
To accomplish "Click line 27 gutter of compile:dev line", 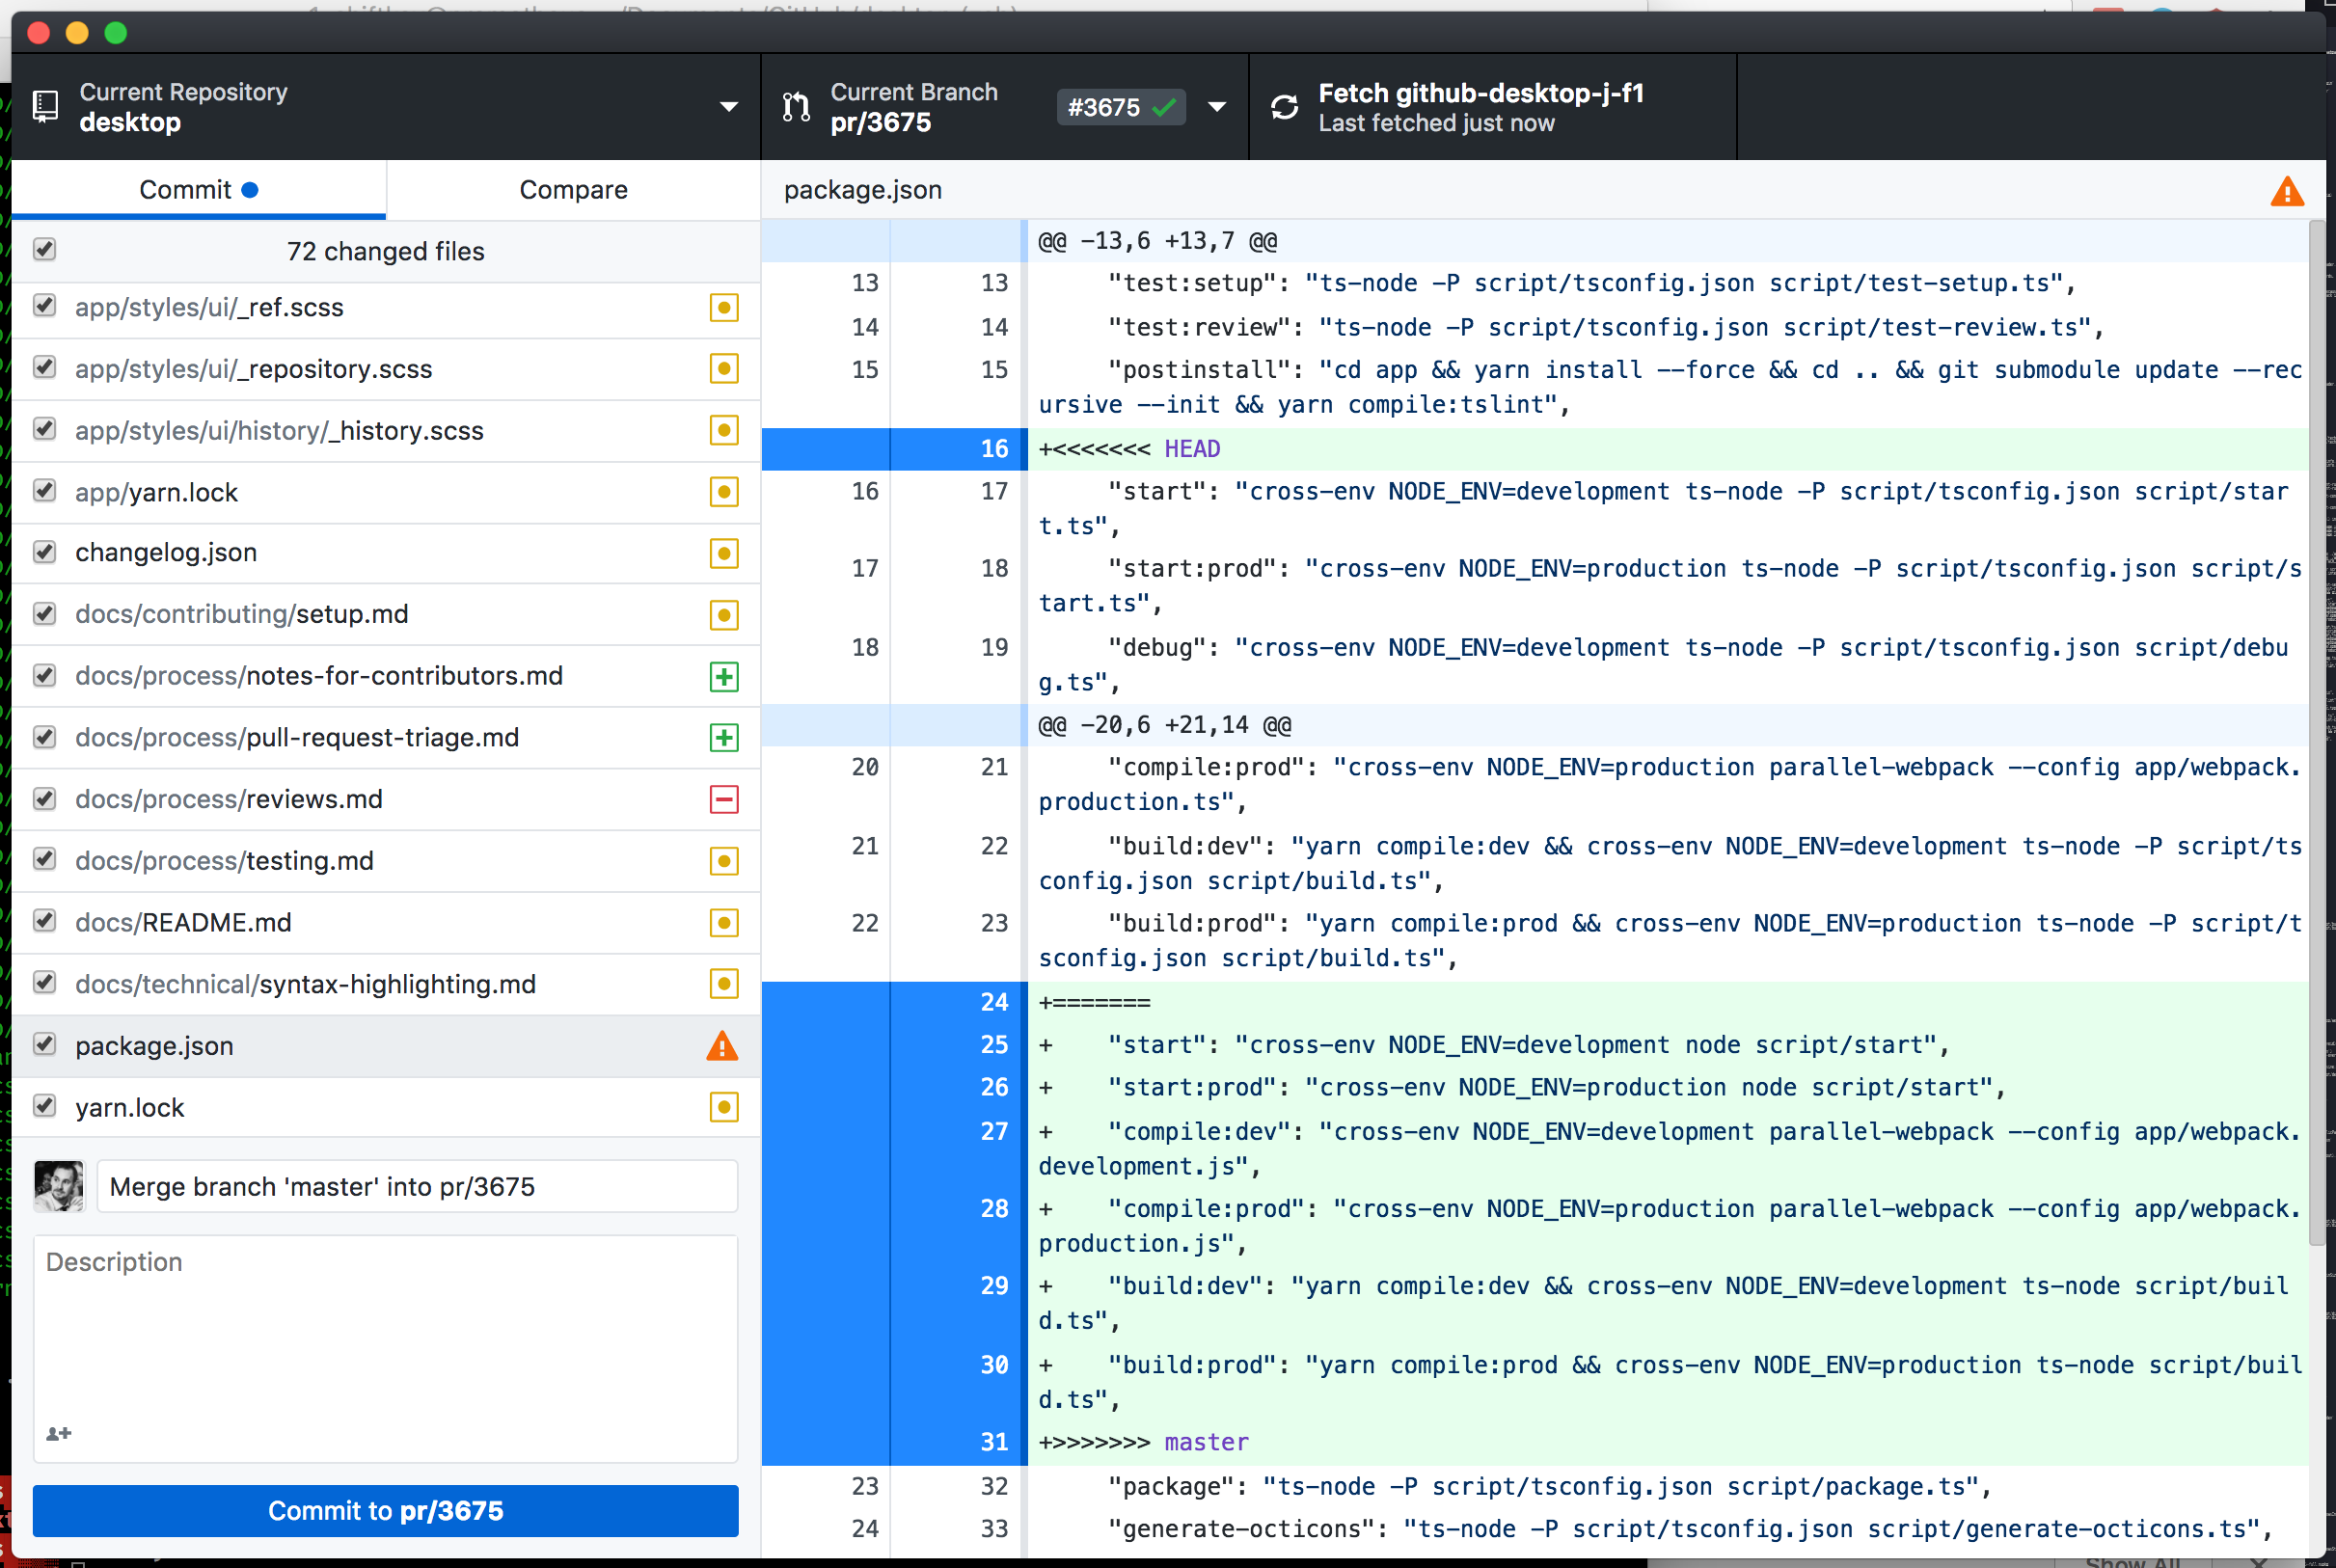I will pos(894,1148).
